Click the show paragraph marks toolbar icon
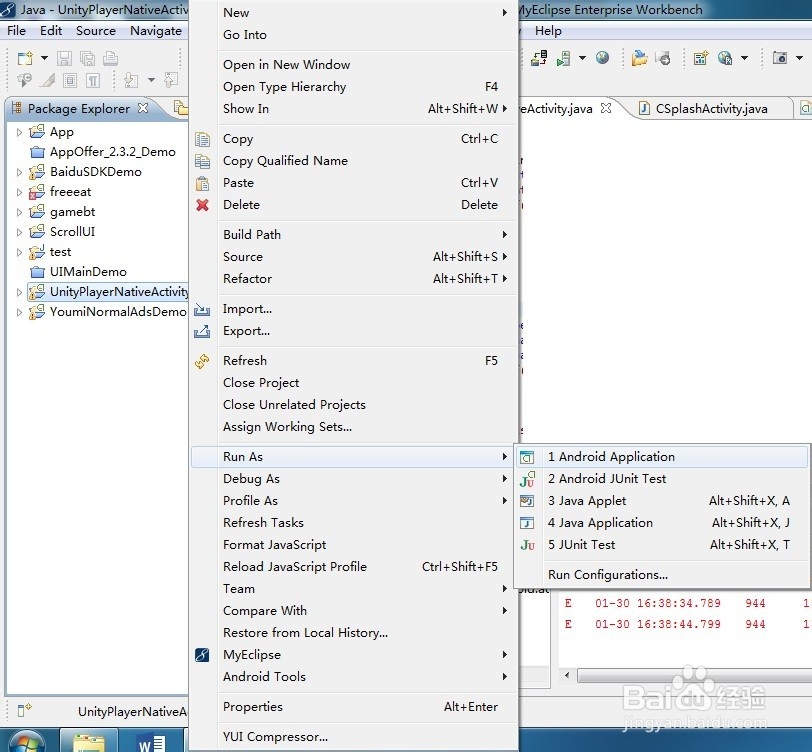 [x=93, y=80]
